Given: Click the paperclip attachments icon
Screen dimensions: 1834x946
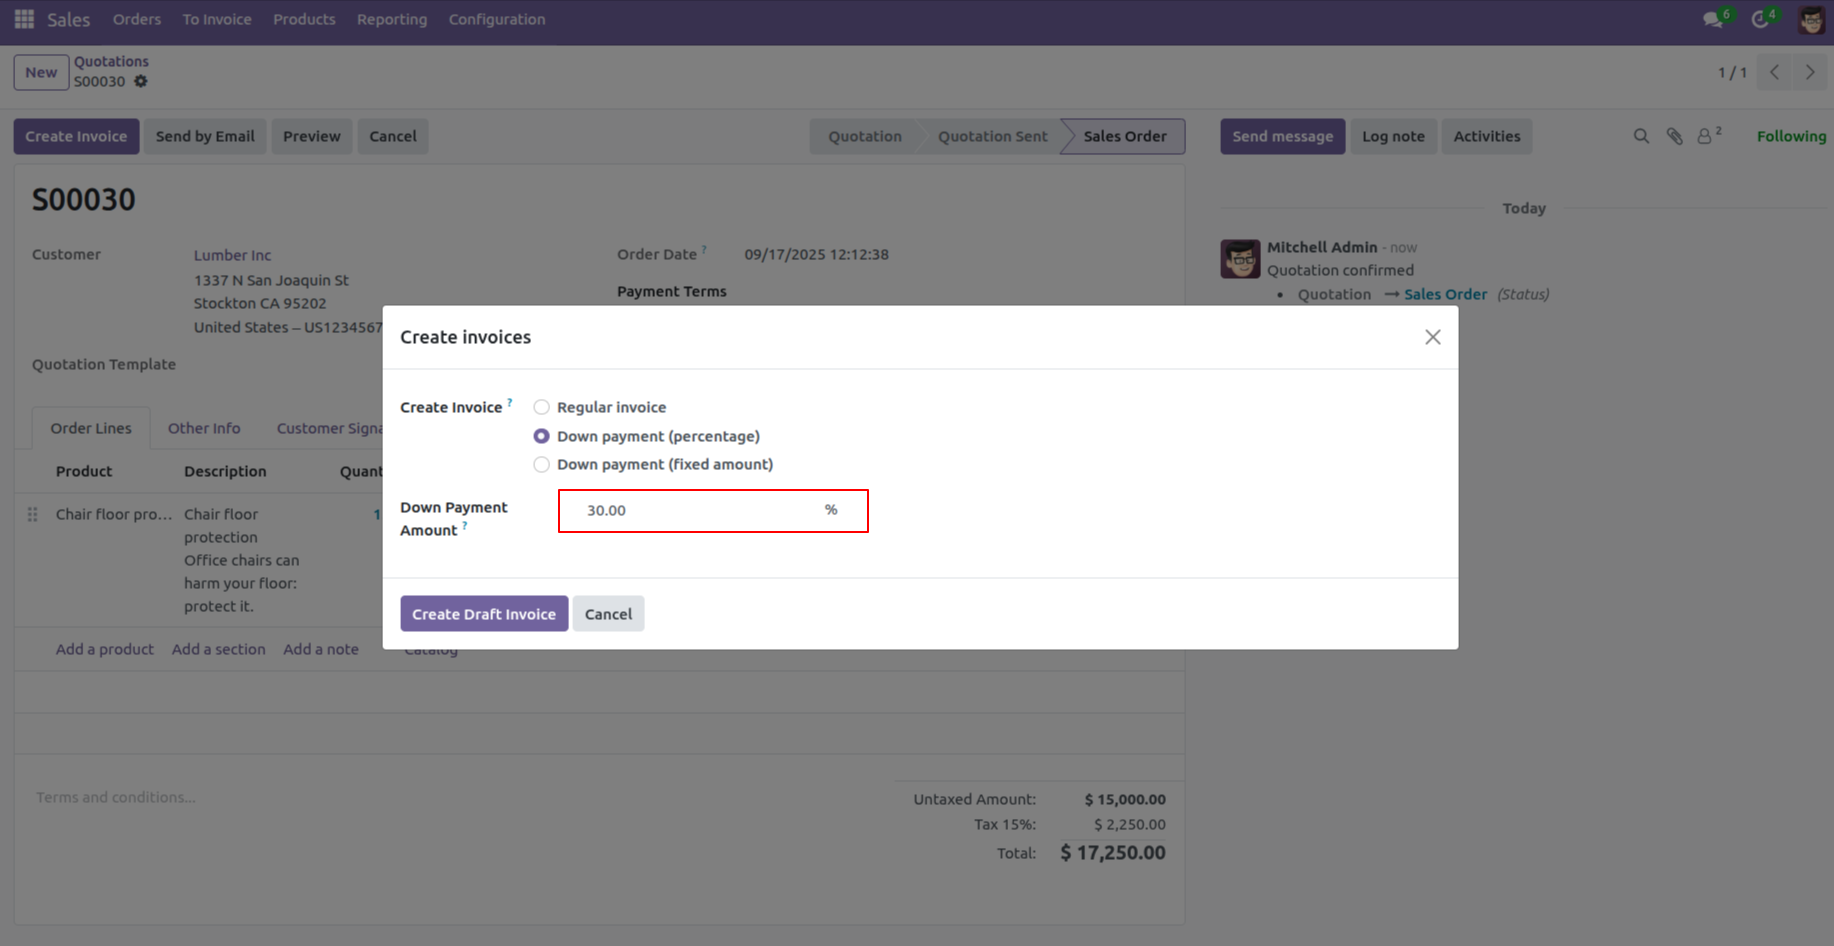Looking at the screenshot, I should coord(1674,136).
